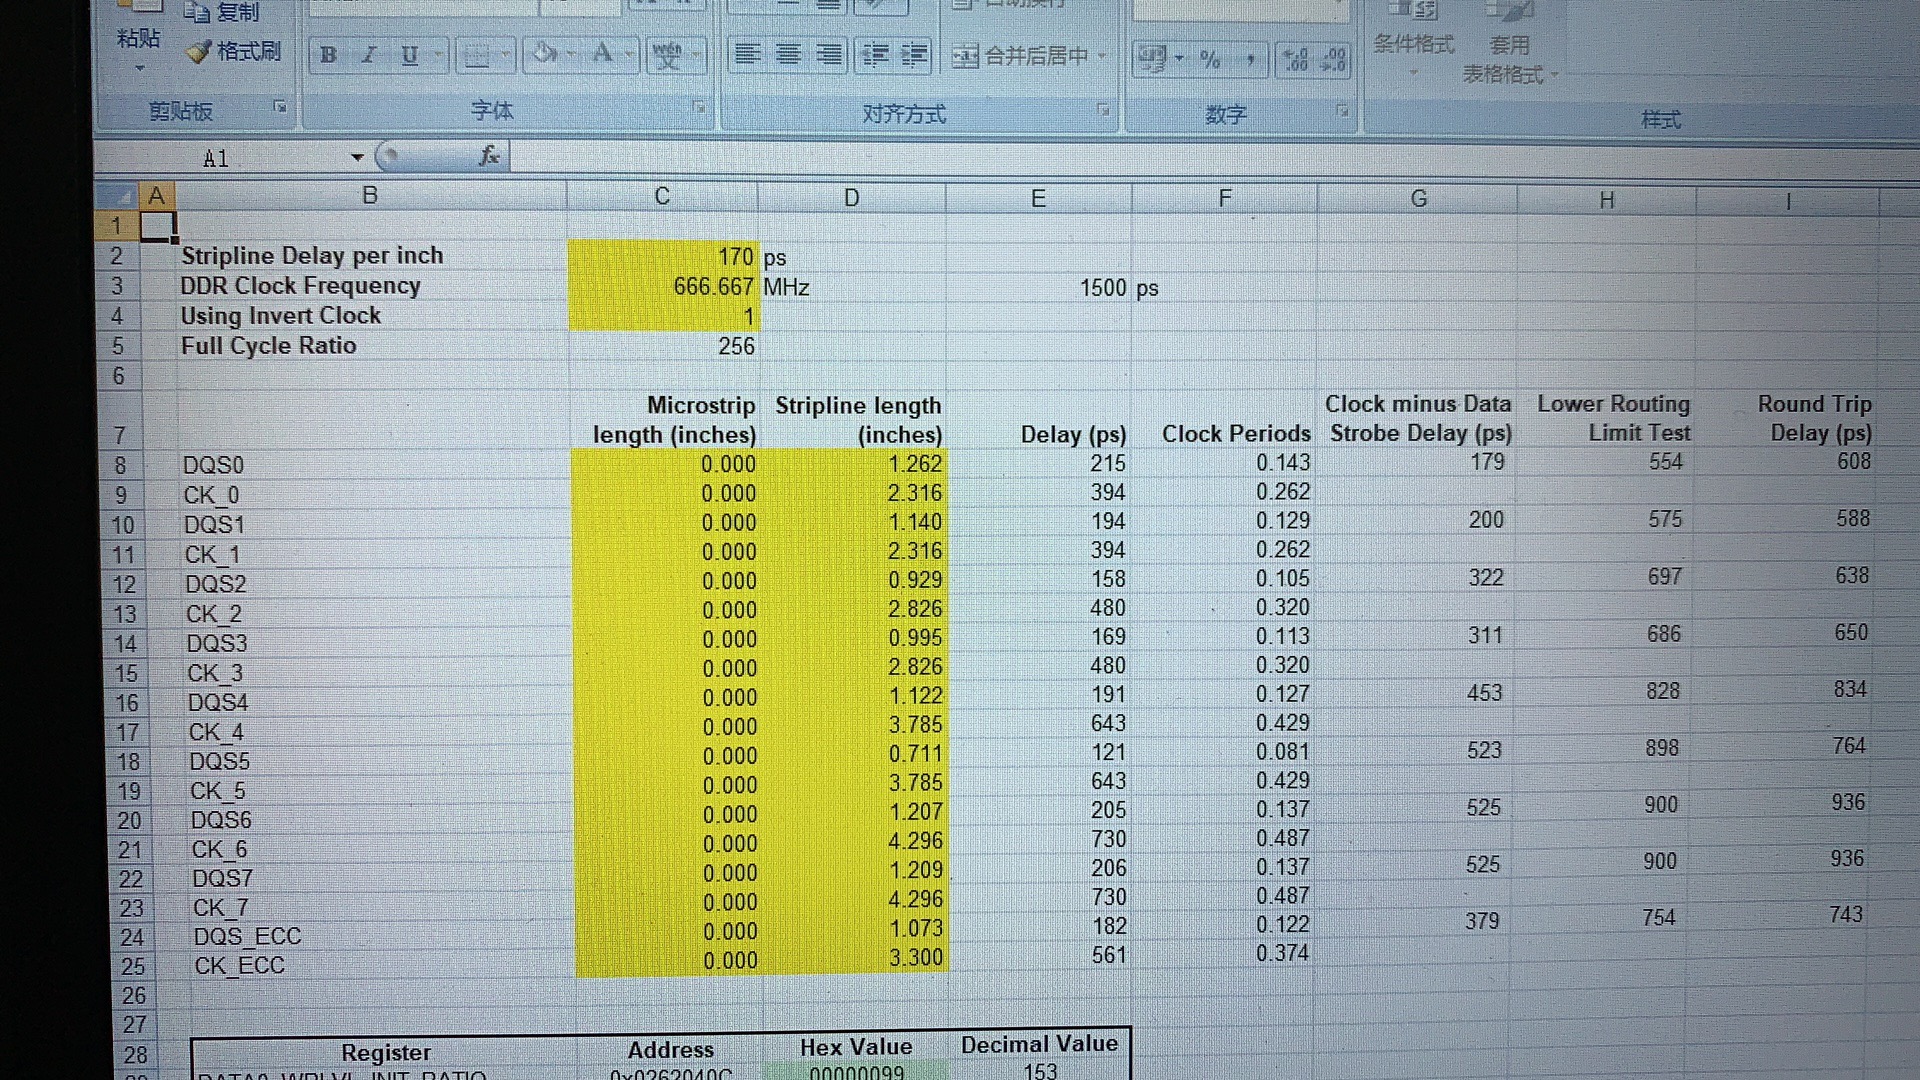Align text left in cell

[x=746, y=54]
